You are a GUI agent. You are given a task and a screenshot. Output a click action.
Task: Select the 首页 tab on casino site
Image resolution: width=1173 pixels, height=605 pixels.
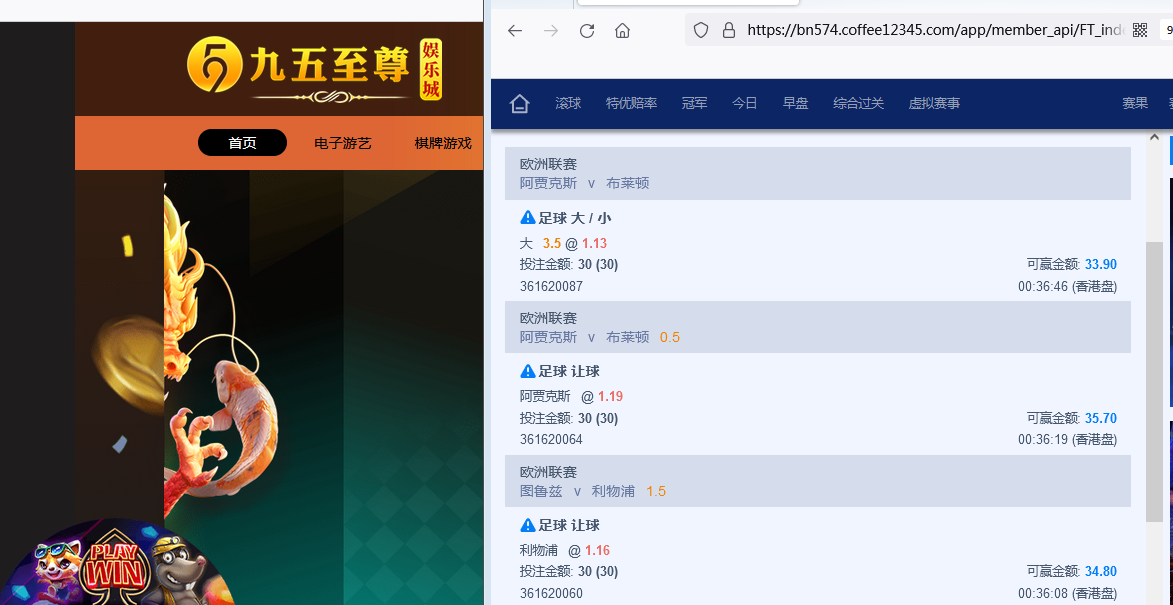(242, 143)
